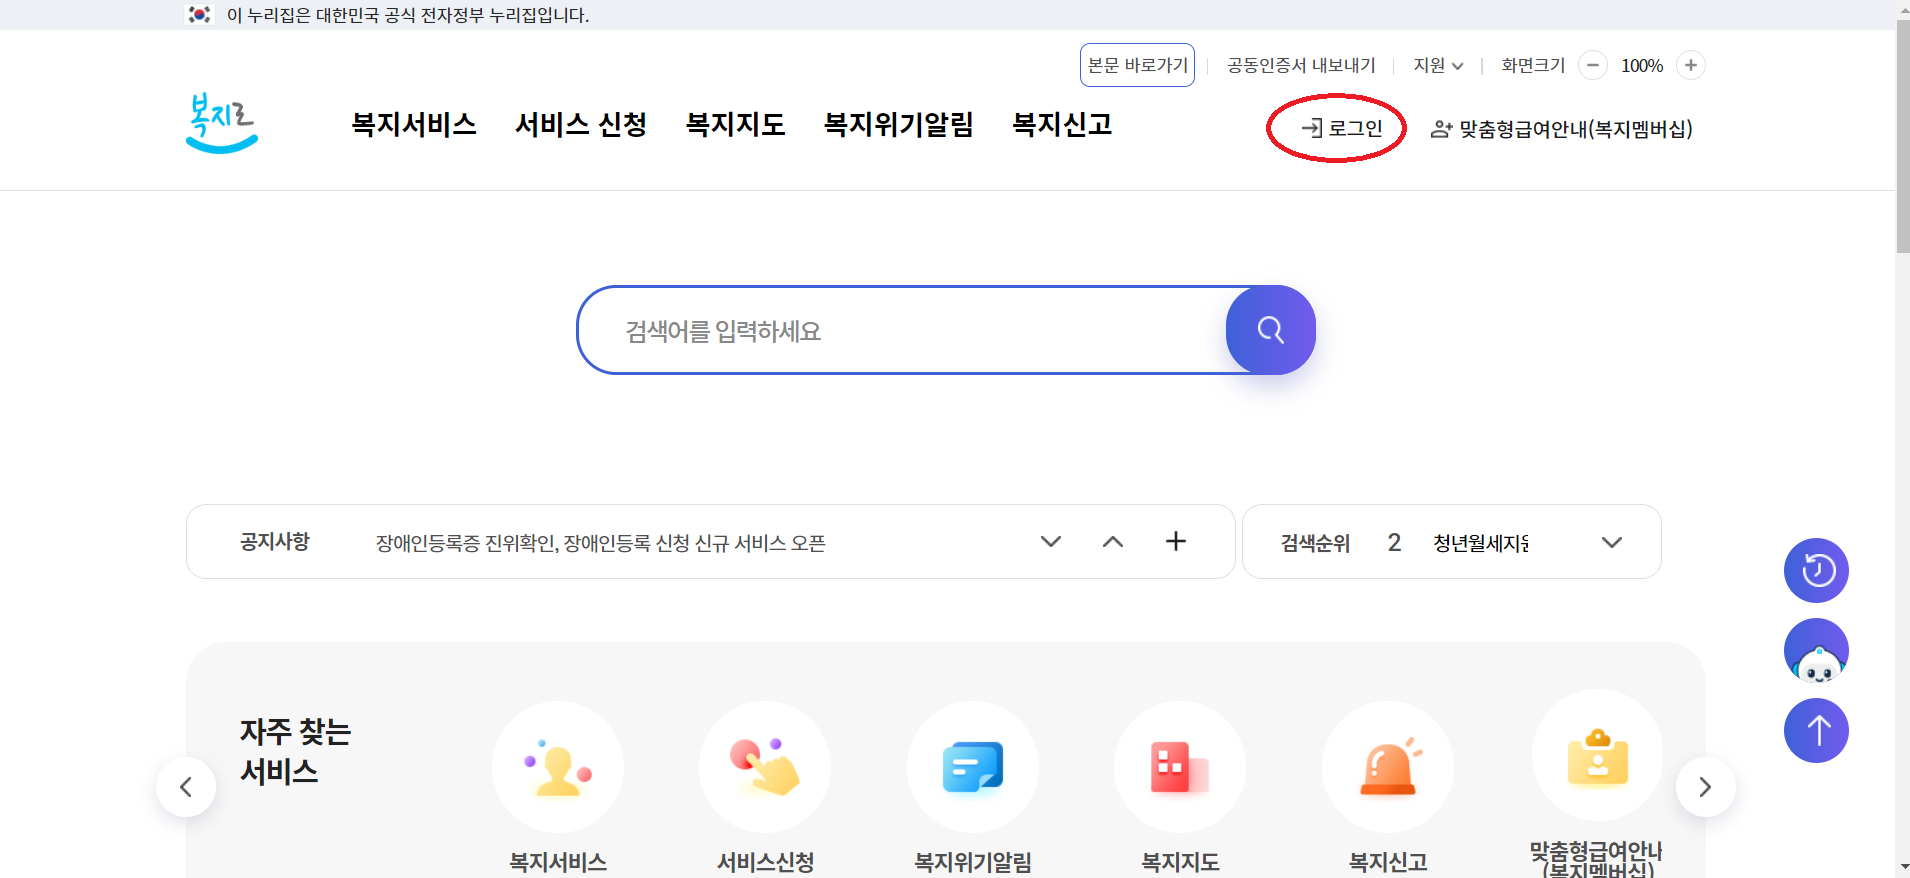
Task: Show next frequent services slide
Action: click(1706, 787)
